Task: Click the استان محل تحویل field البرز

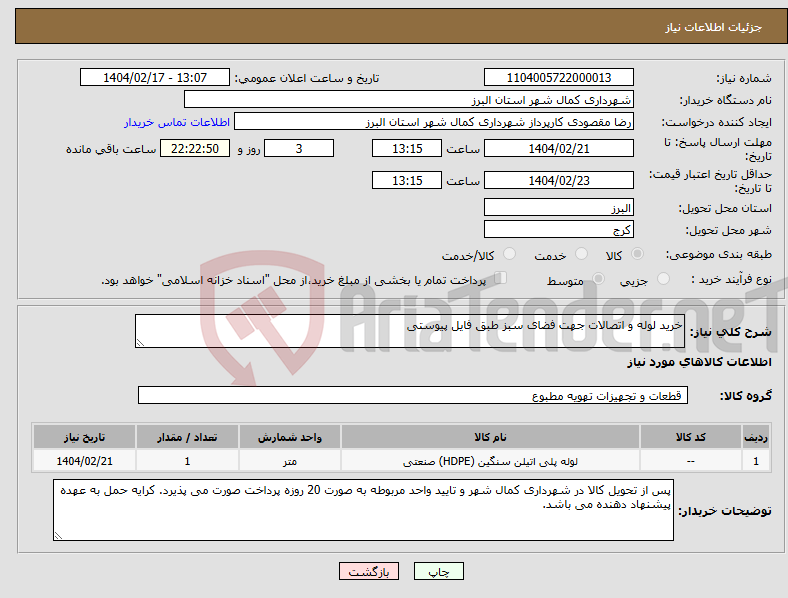Action: [x=558, y=207]
